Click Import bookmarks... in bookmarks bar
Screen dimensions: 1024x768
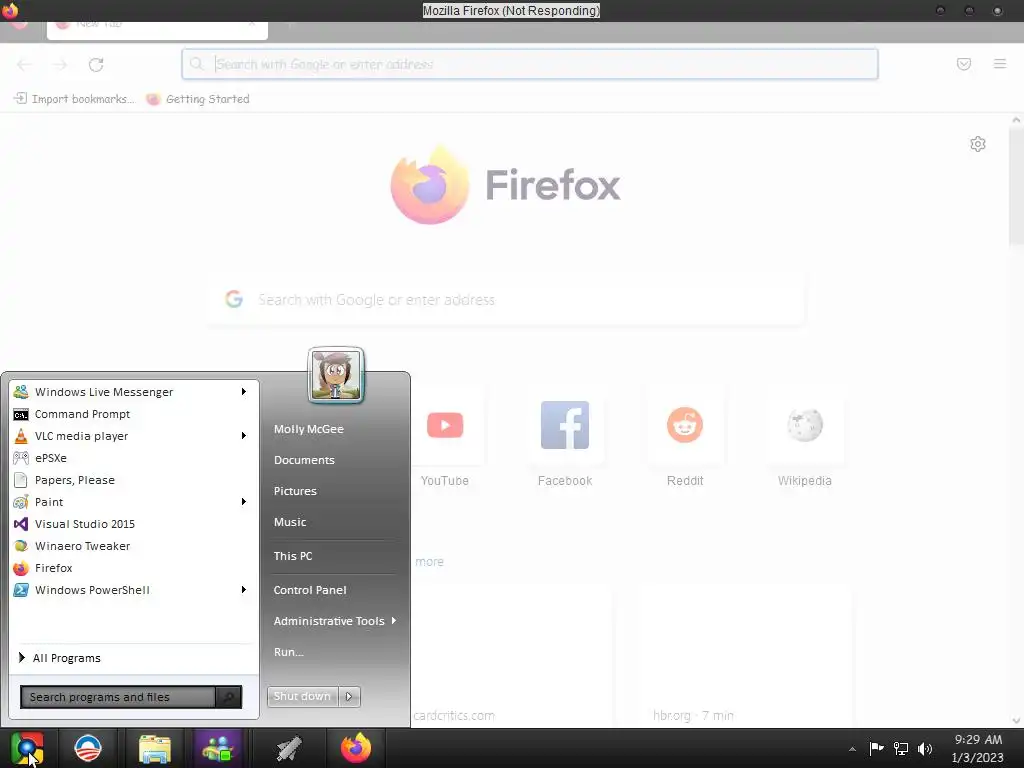click(x=74, y=99)
